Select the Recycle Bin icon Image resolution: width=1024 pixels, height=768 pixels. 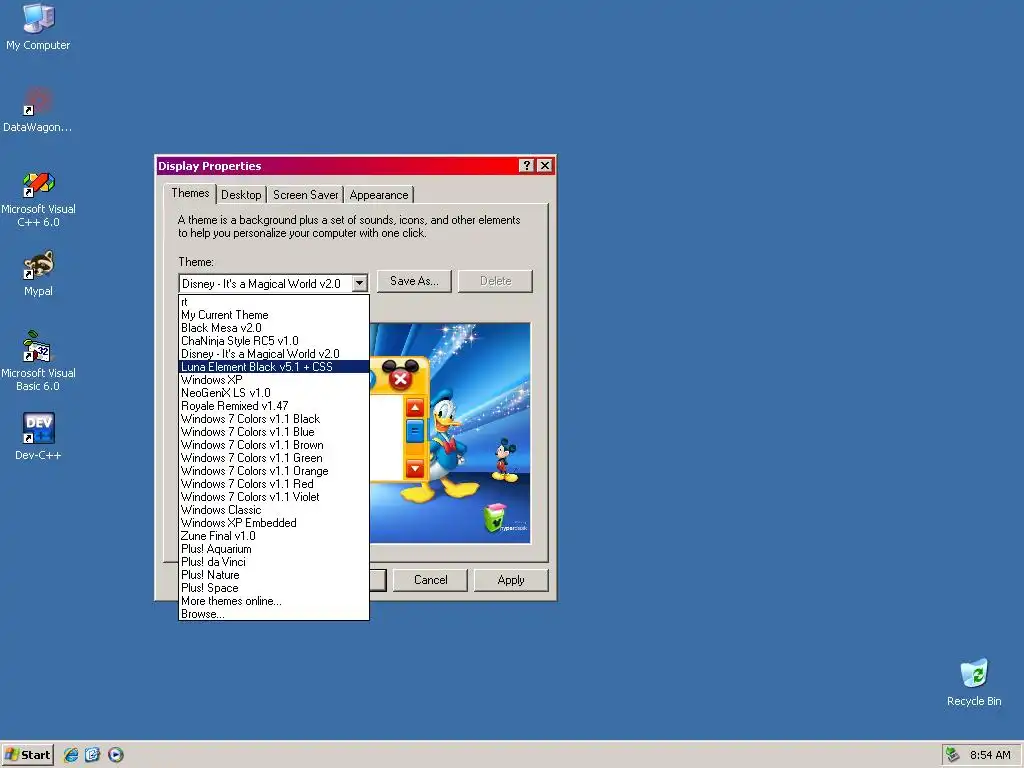(x=974, y=682)
